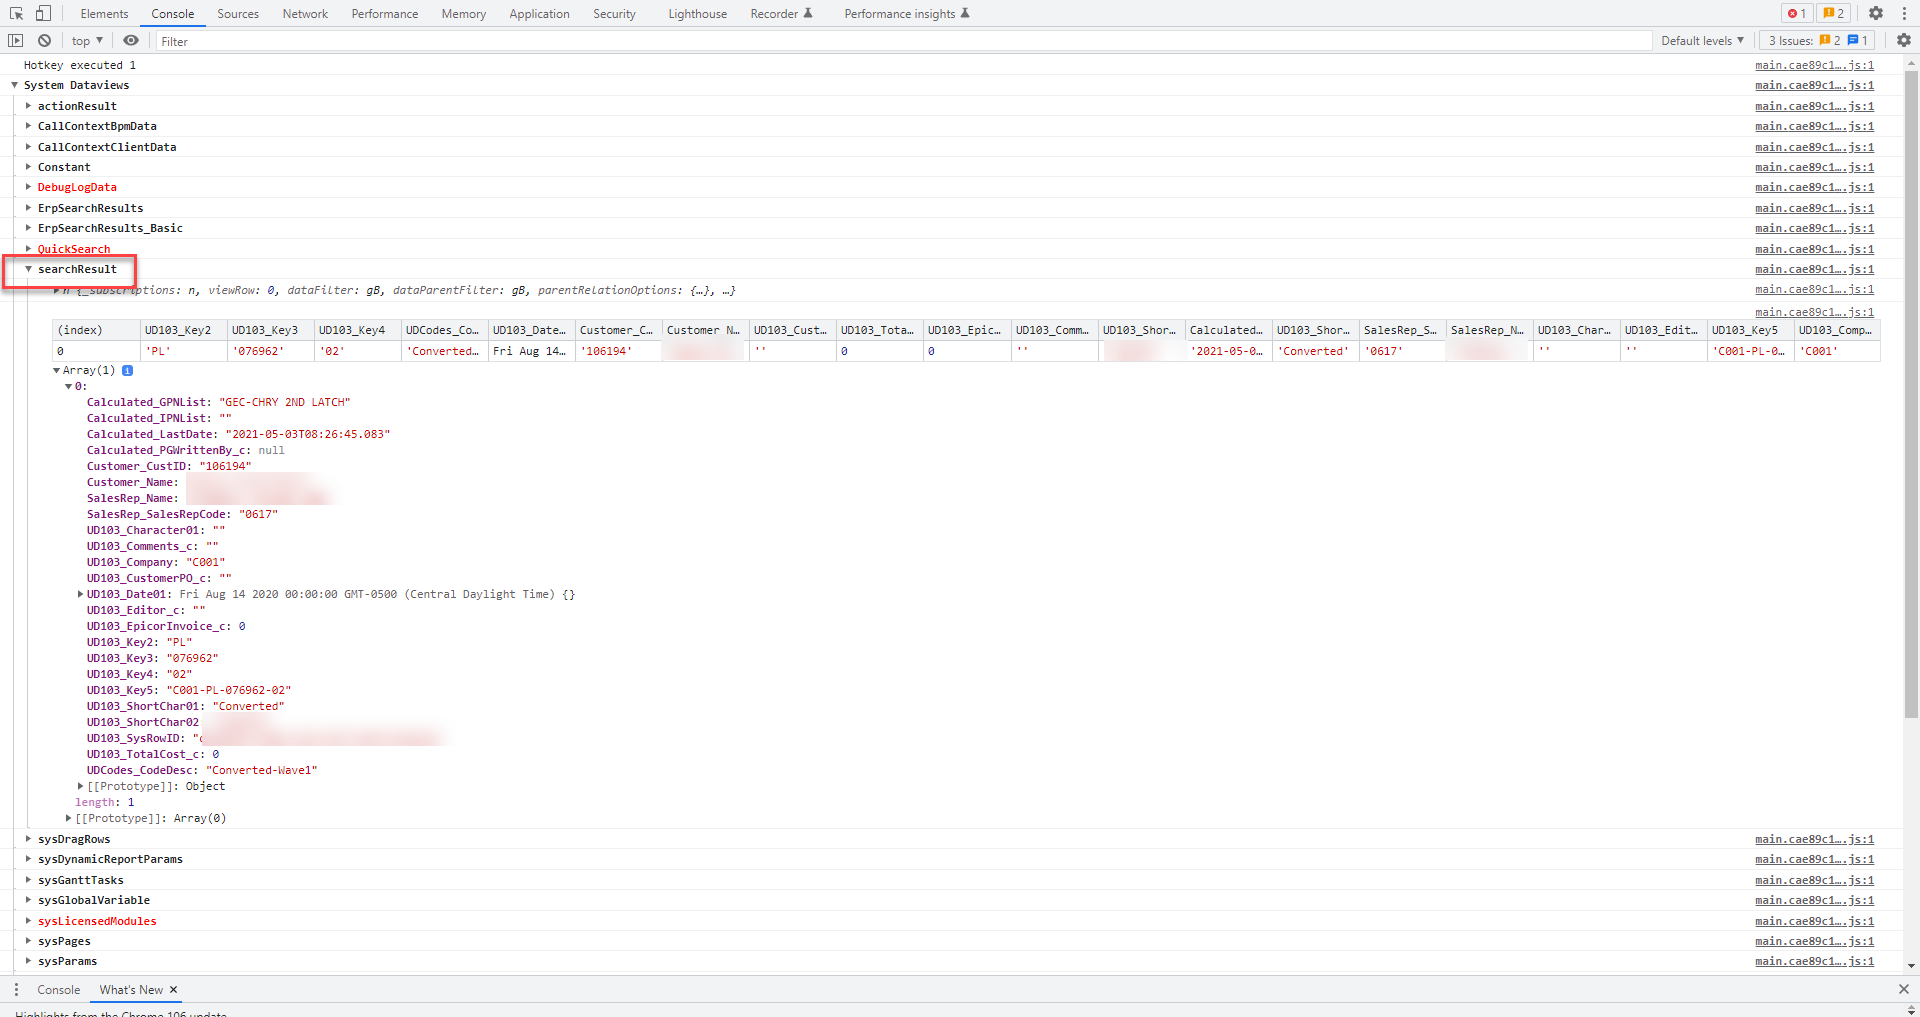The height and width of the screenshot is (1017, 1920).
Task: Open the 3 Issues link
Action: pos(1819,41)
